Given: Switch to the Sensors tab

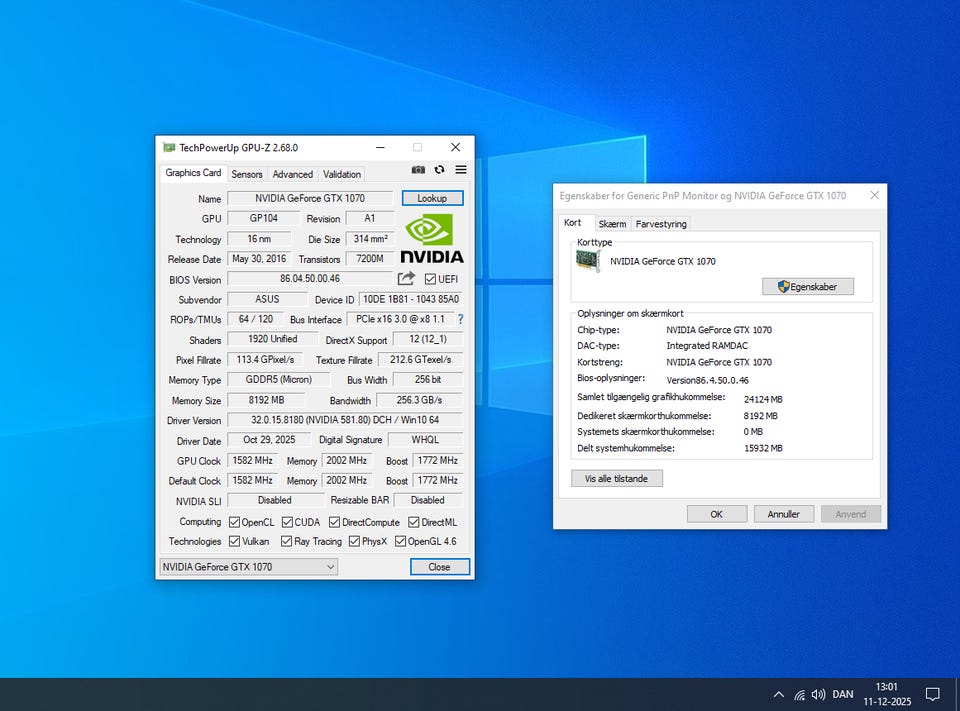Looking at the screenshot, I should [247, 174].
